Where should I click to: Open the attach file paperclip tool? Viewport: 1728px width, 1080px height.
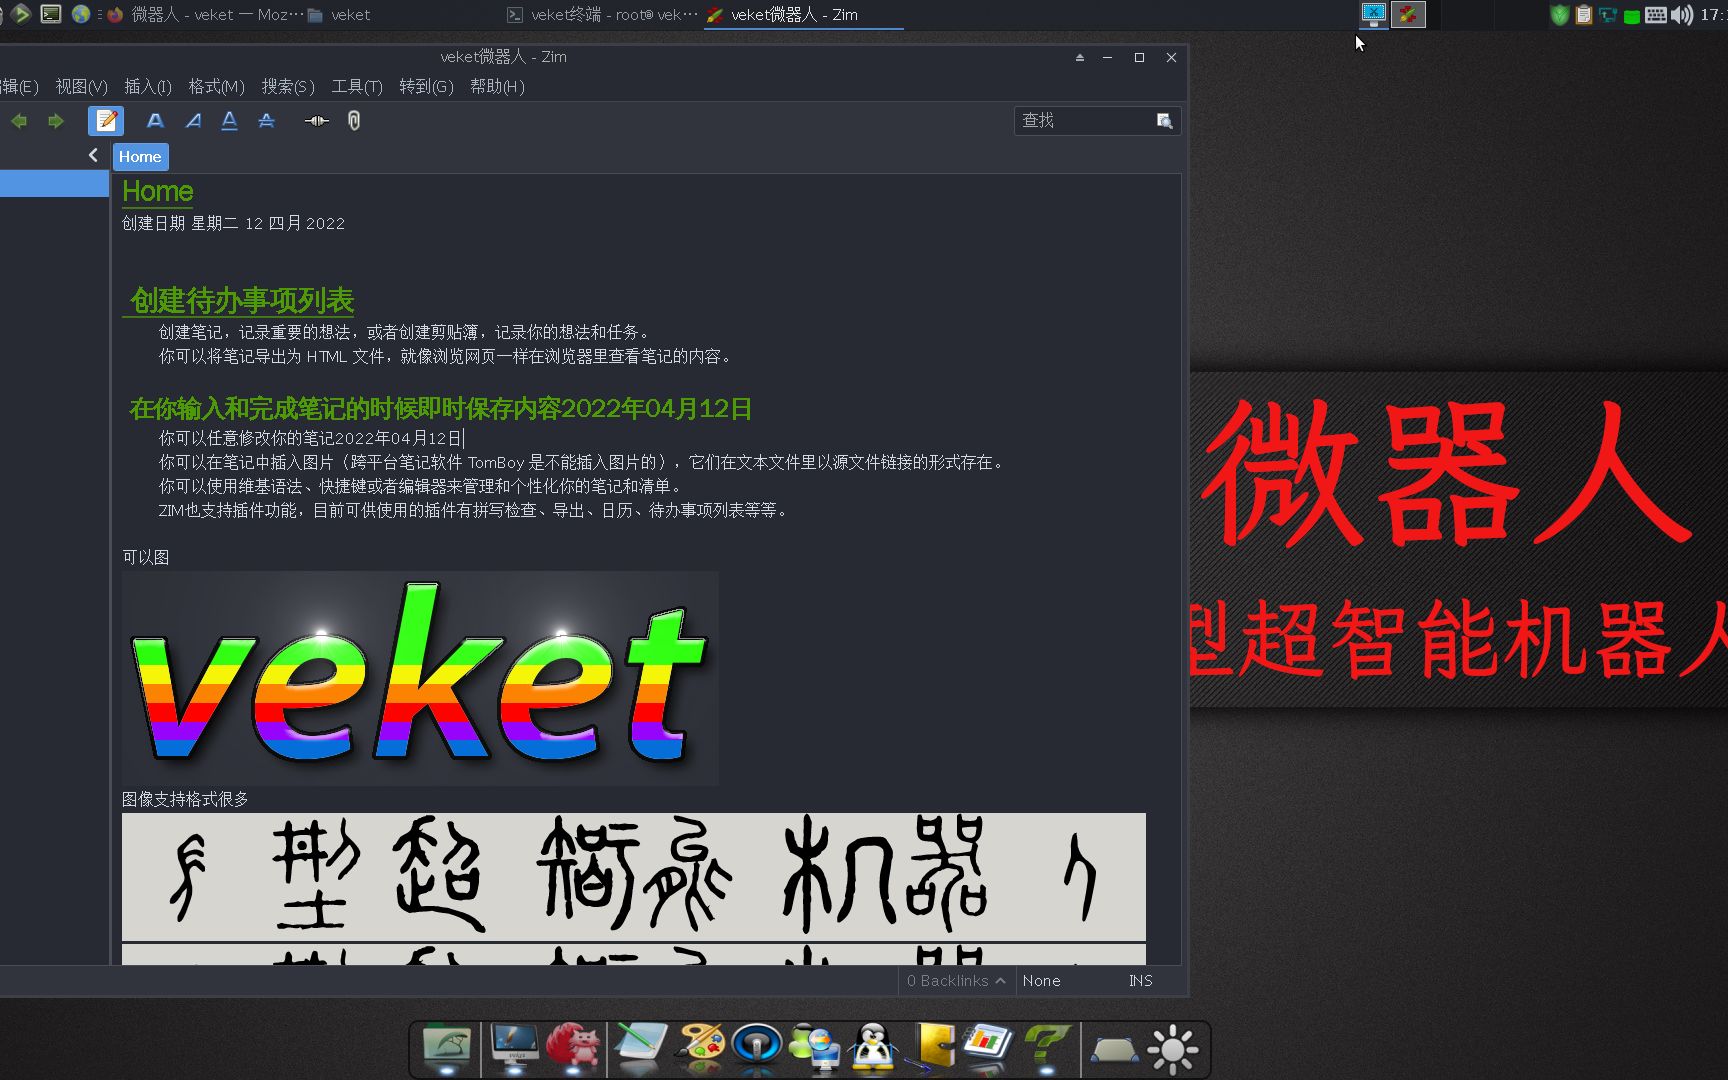(354, 121)
